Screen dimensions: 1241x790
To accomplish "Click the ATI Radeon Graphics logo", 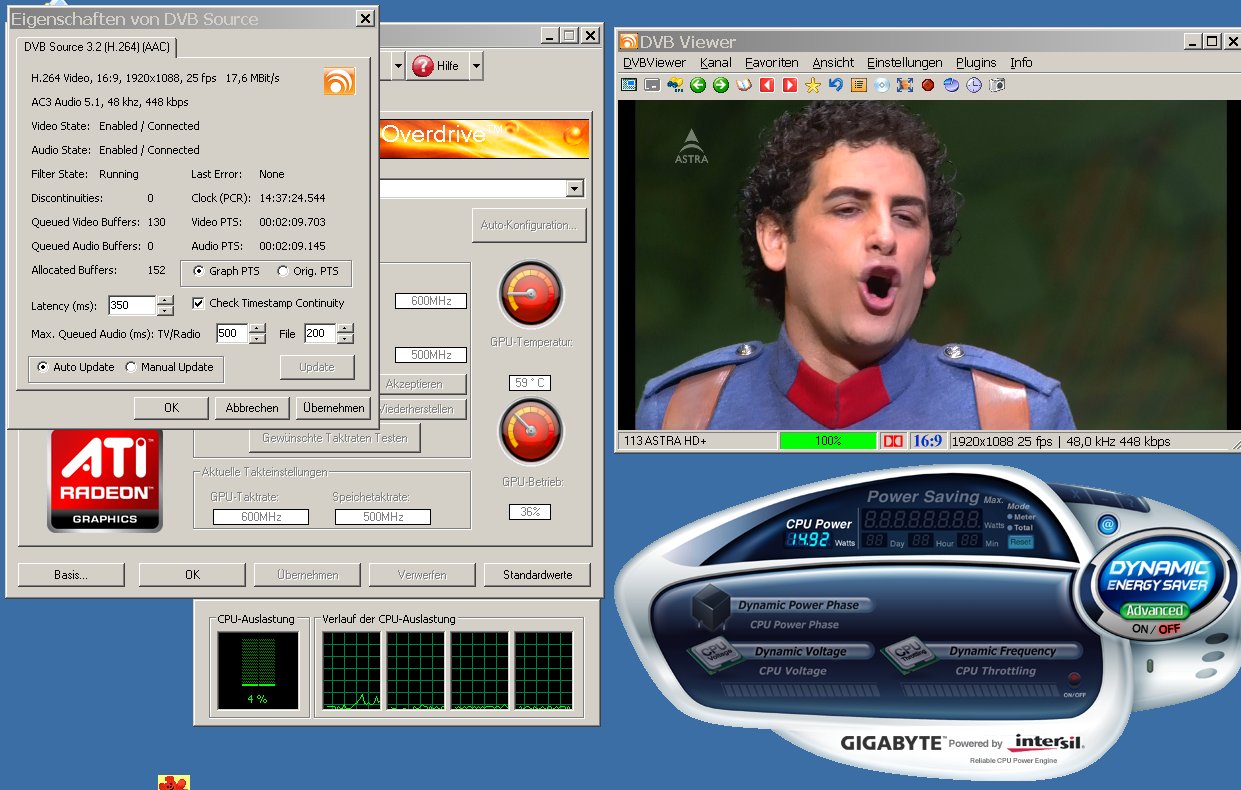I will [x=105, y=480].
